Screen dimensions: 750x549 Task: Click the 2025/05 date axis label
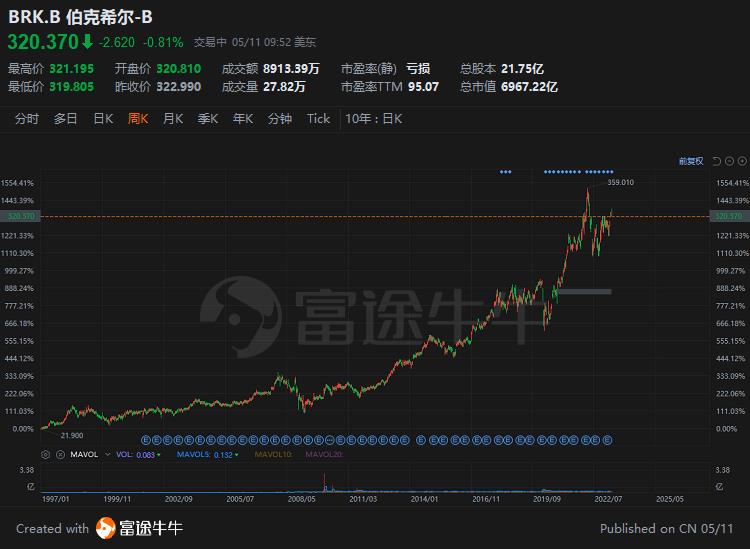(x=670, y=499)
